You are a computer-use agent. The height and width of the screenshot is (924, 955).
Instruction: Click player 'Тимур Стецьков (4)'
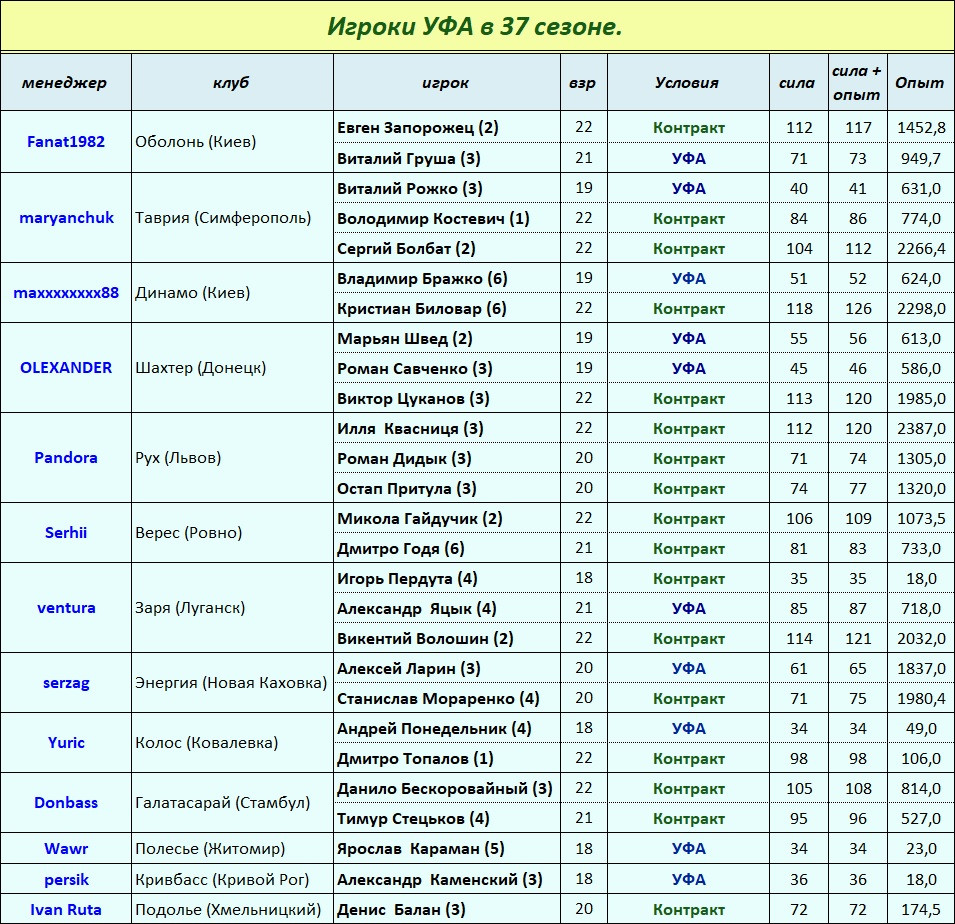point(414,819)
